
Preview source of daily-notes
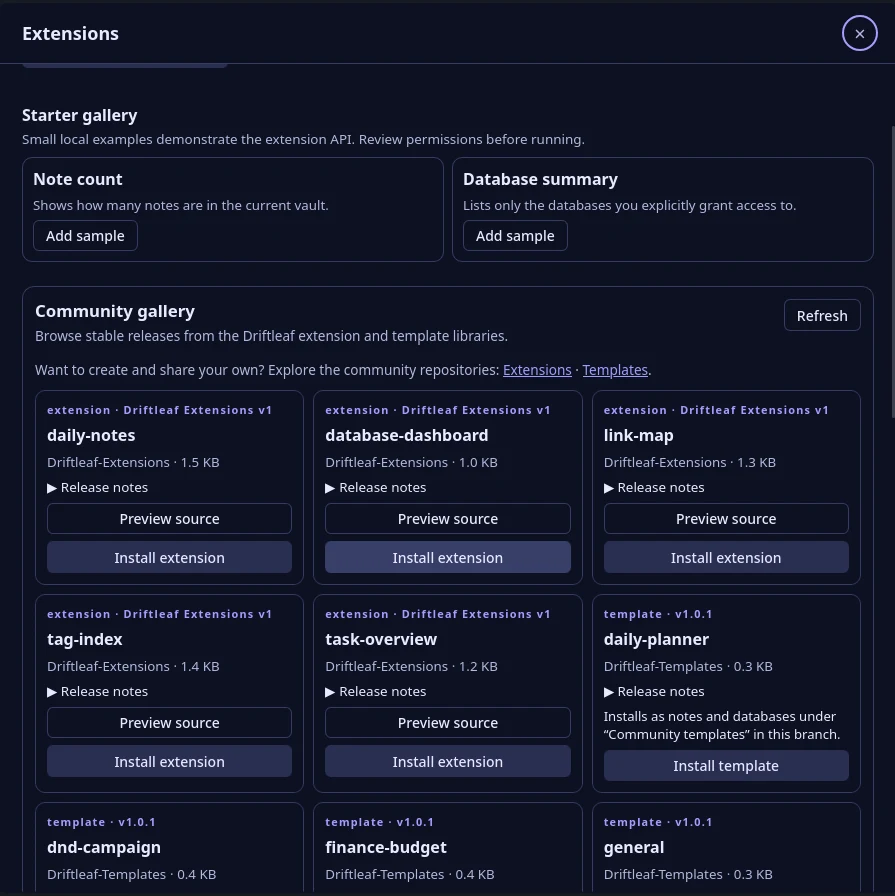(x=169, y=519)
